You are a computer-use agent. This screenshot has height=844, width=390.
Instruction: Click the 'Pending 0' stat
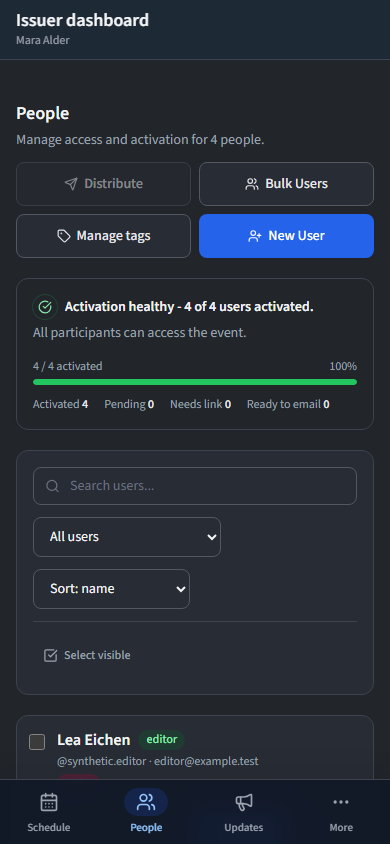(x=129, y=404)
